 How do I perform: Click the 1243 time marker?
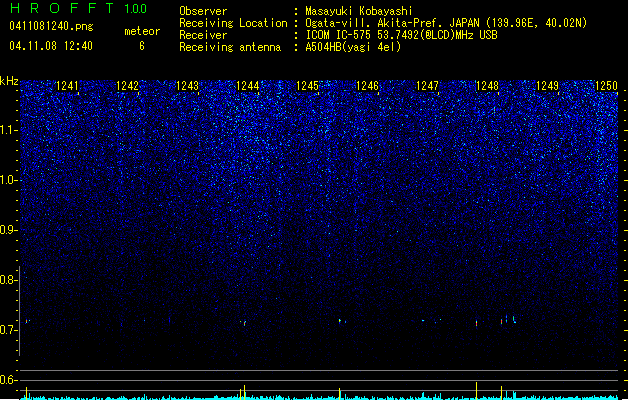click(187, 86)
